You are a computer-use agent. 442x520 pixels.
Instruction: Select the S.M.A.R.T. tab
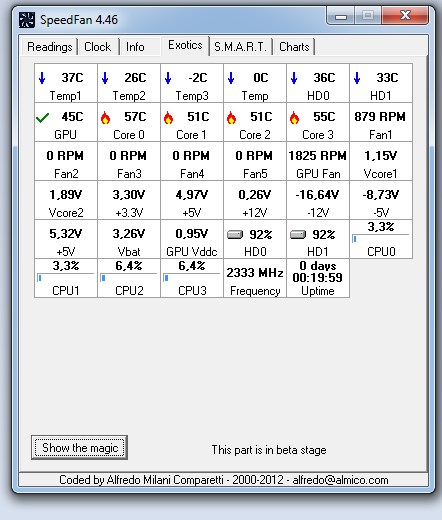pos(241,47)
